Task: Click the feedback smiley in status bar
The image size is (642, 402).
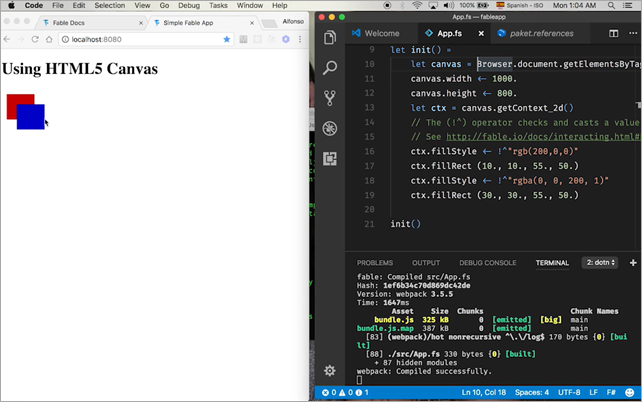Action: point(629,393)
